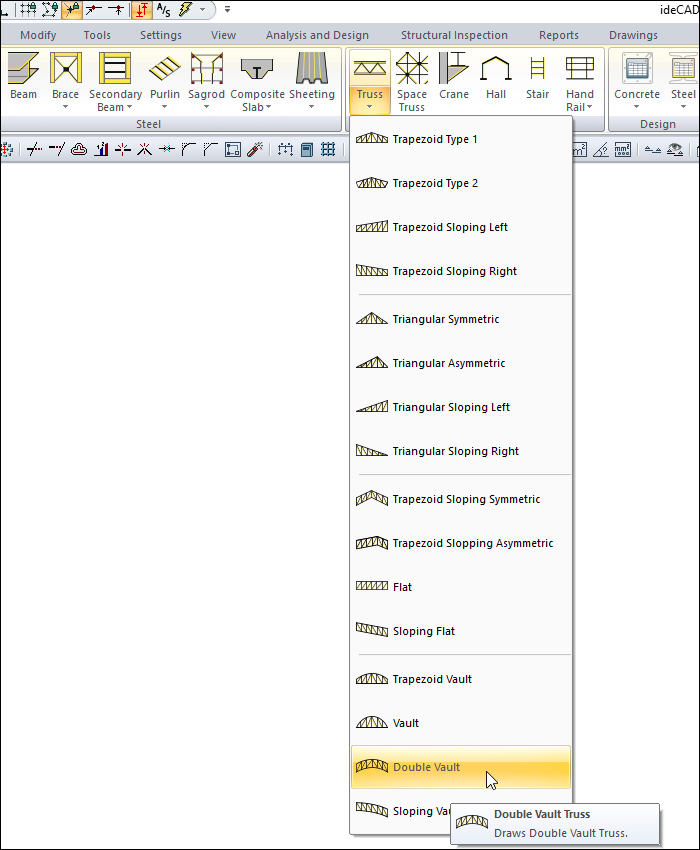700x850 pixels.
Task: Click the Hand Rail icon
Action: 580,69
